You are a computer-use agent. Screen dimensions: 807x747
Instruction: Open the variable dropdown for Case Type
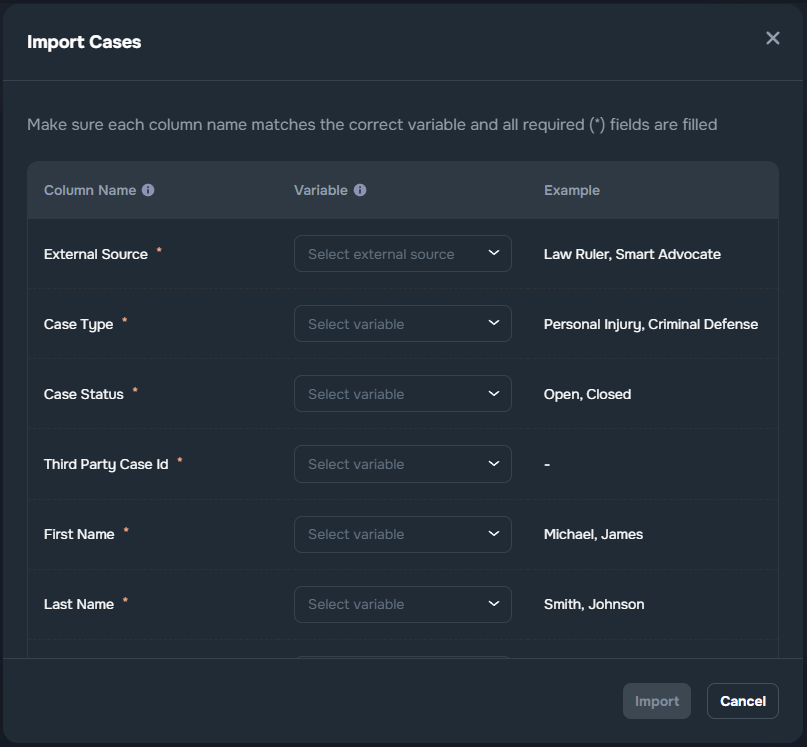click(403, 323)
